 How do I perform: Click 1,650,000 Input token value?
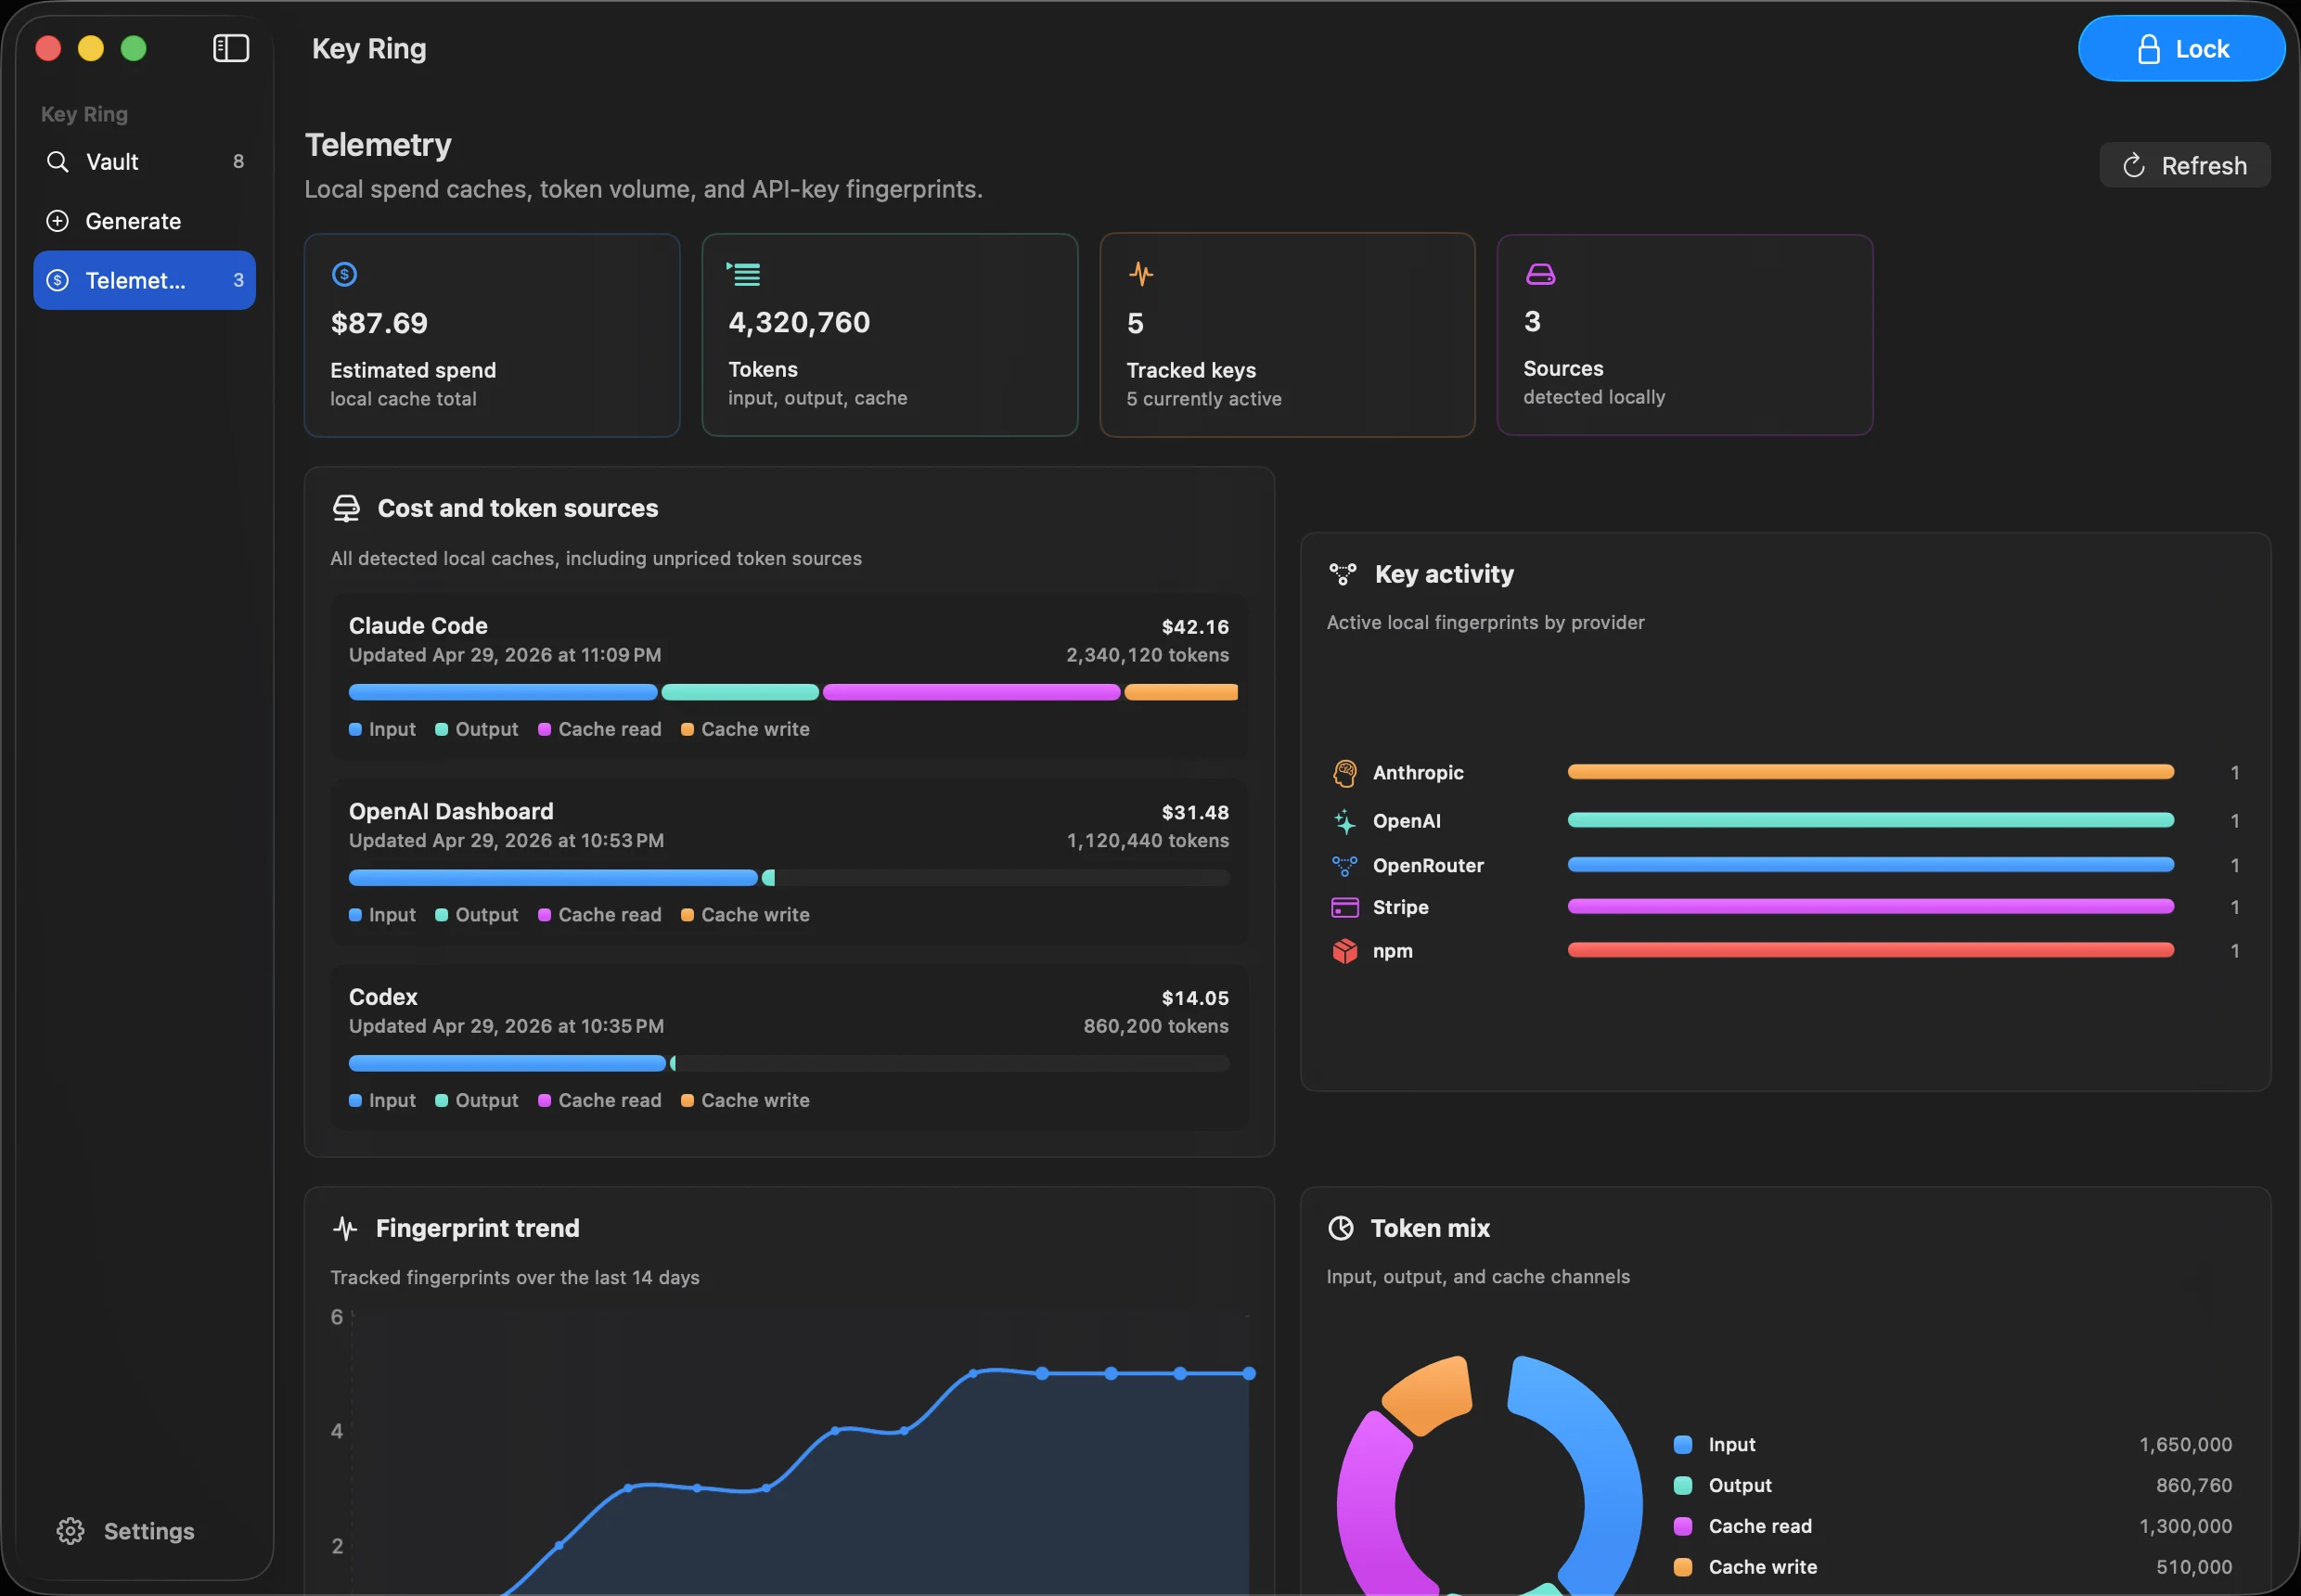(x=2185, y=1444)
